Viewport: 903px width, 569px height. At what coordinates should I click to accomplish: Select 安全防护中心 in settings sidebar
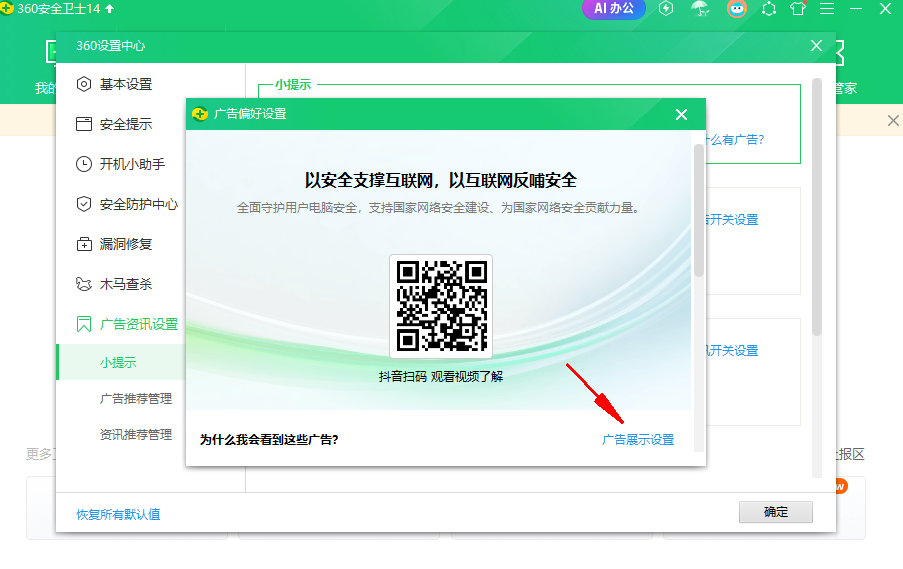(138, 204)
